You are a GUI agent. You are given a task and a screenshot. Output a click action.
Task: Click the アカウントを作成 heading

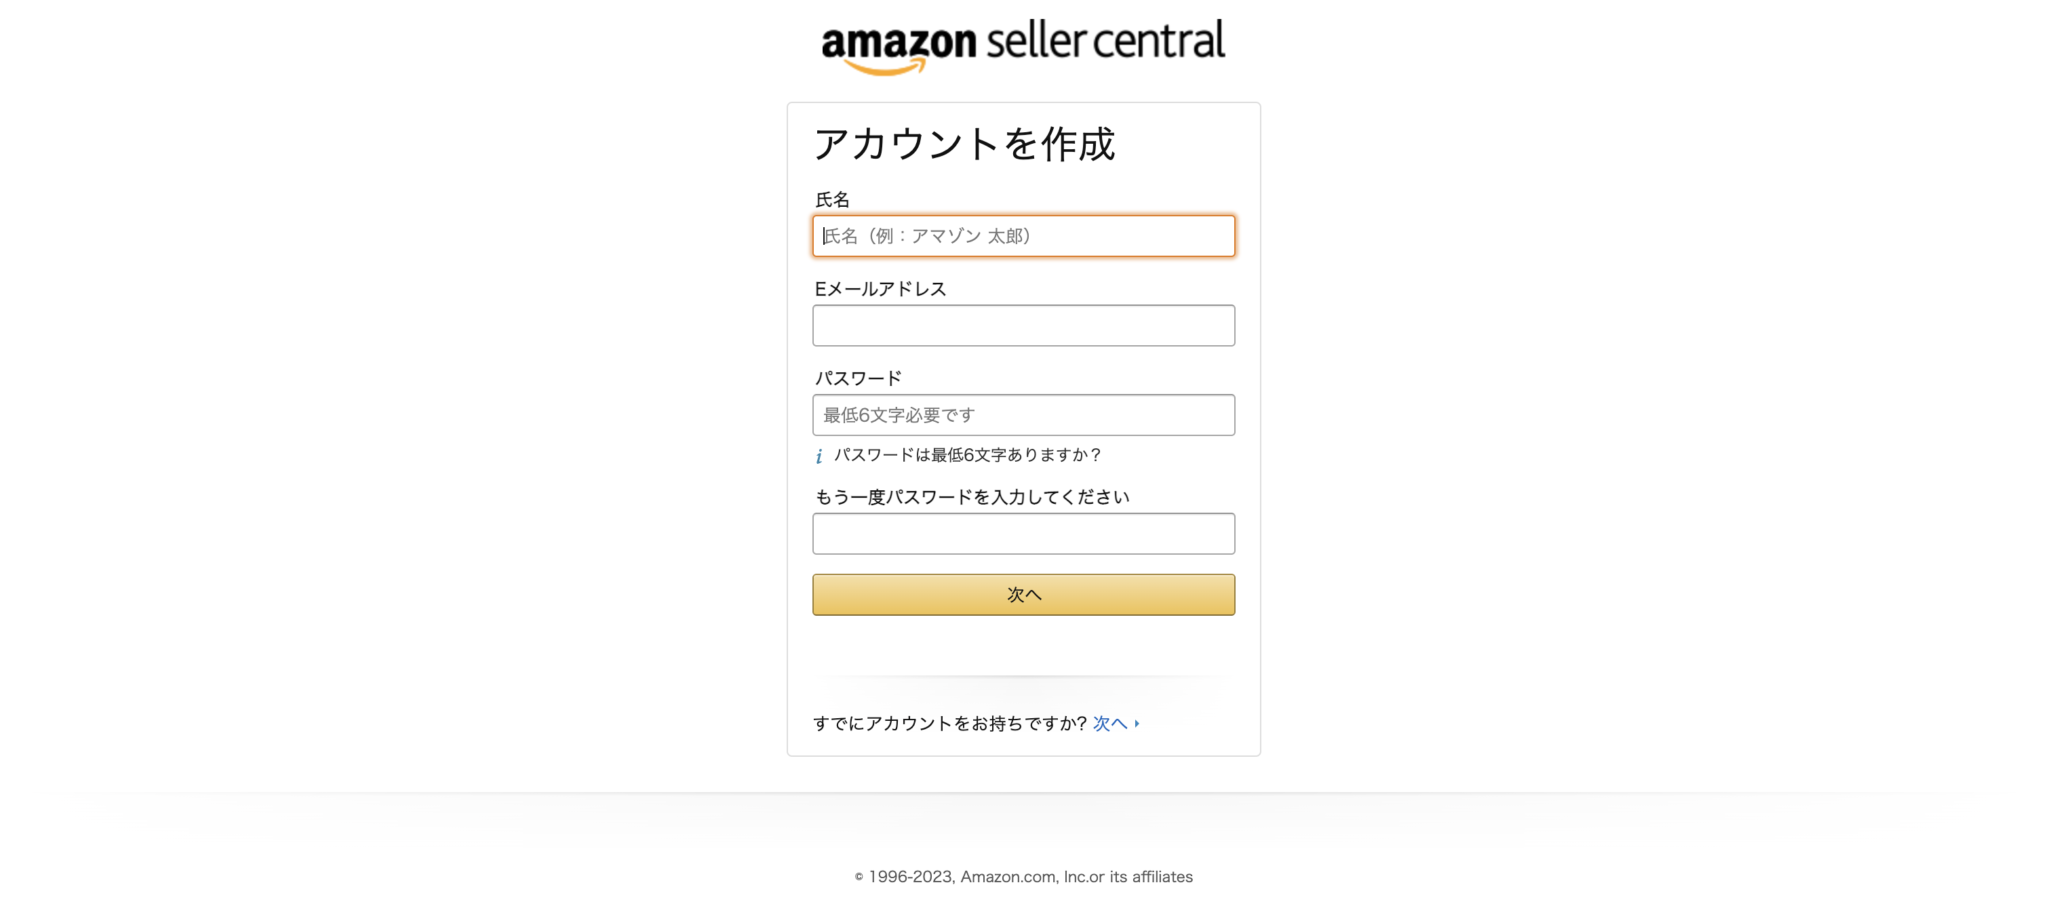967,145
